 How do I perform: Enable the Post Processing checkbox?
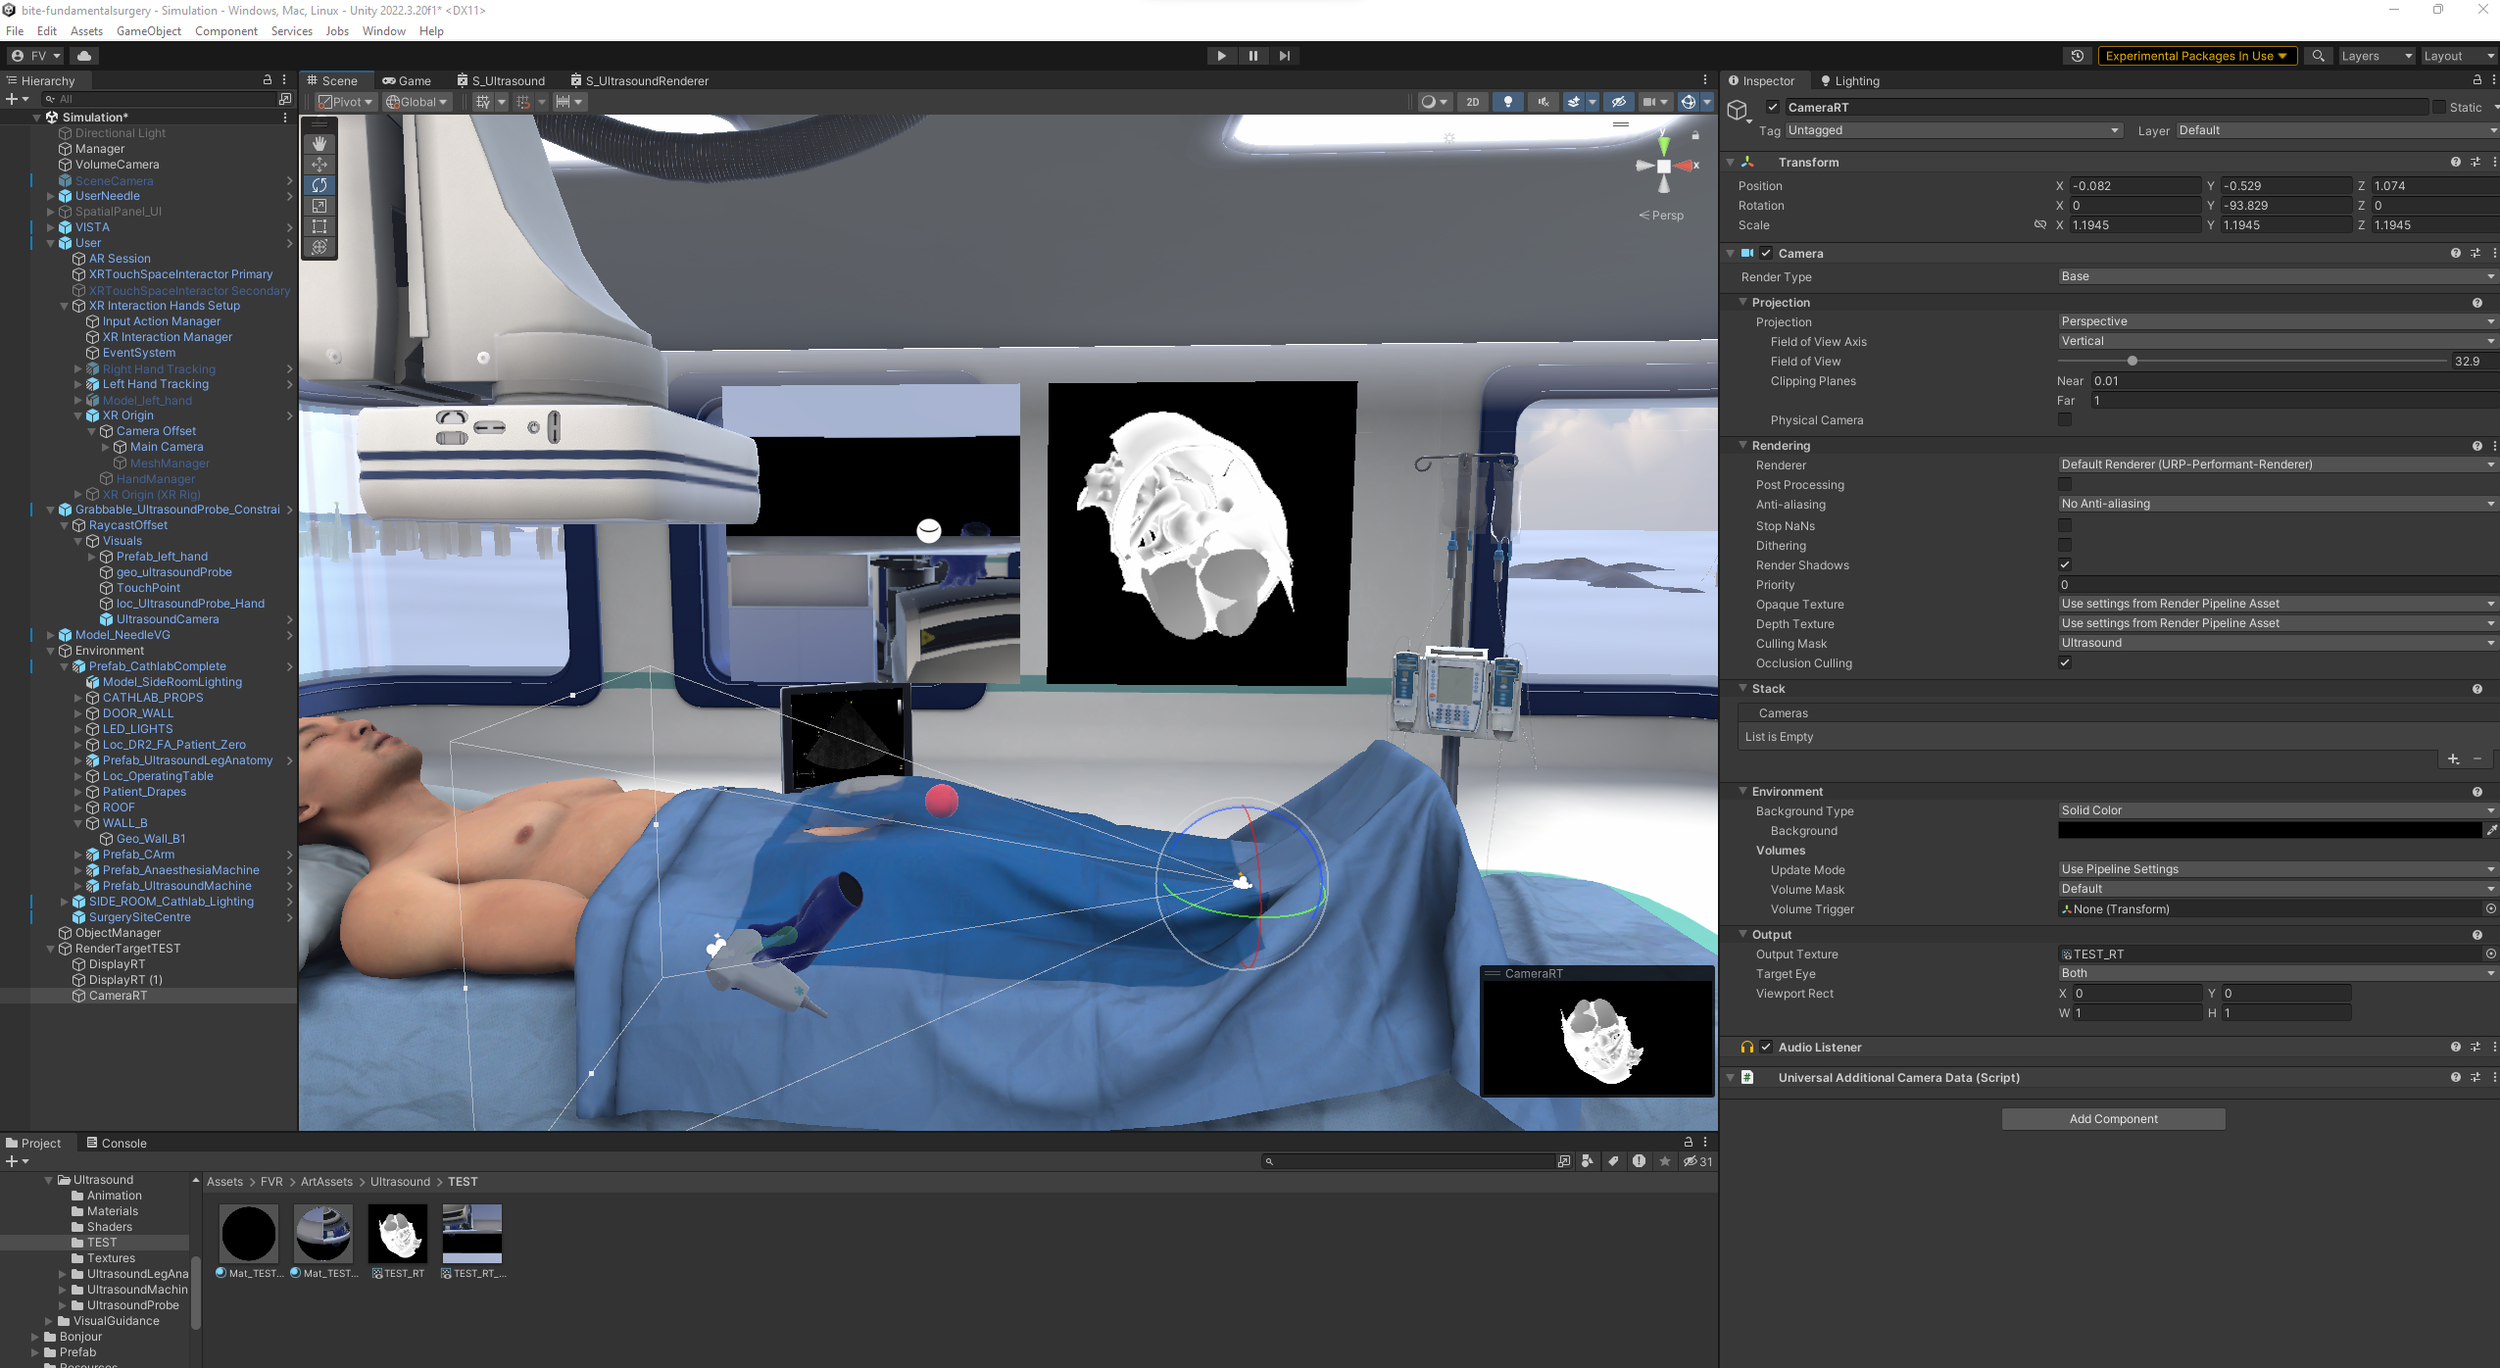coord(2065,485)
